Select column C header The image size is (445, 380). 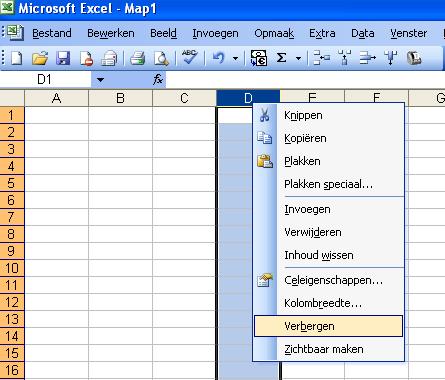point(184,98)
